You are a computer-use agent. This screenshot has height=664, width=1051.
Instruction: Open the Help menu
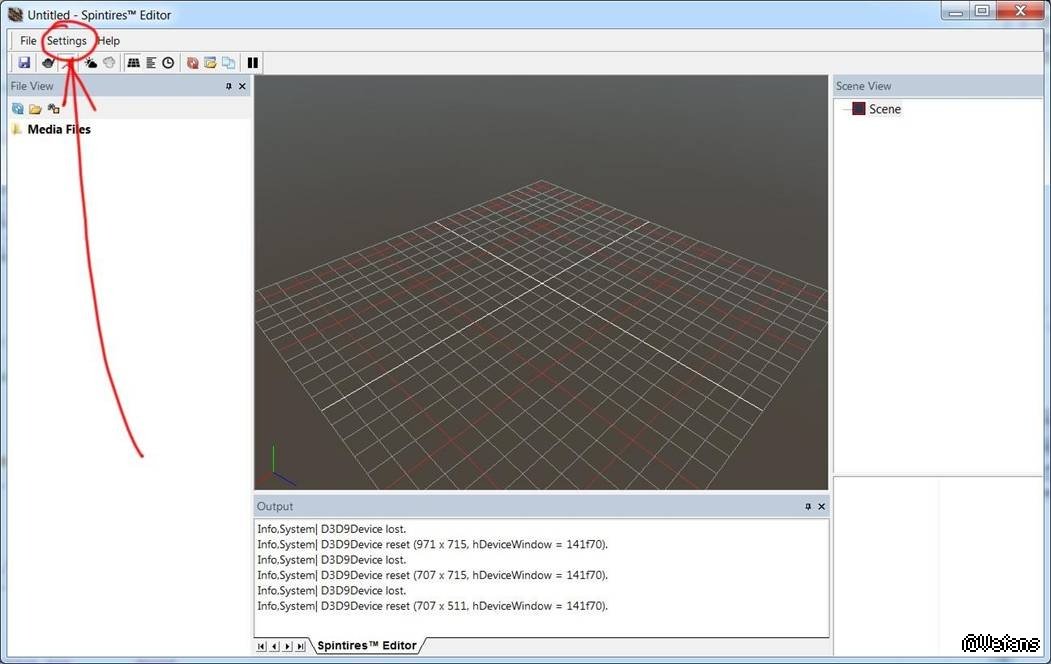109,41
